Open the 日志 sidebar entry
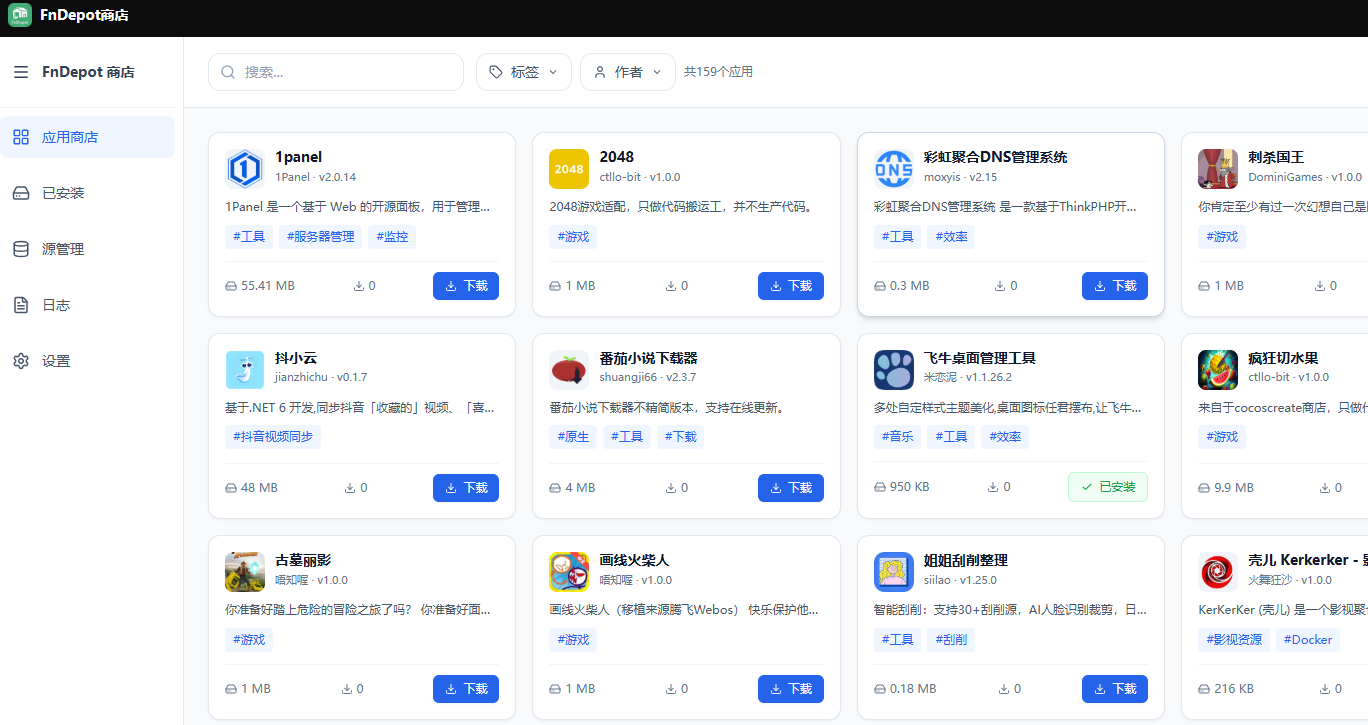 88,305
